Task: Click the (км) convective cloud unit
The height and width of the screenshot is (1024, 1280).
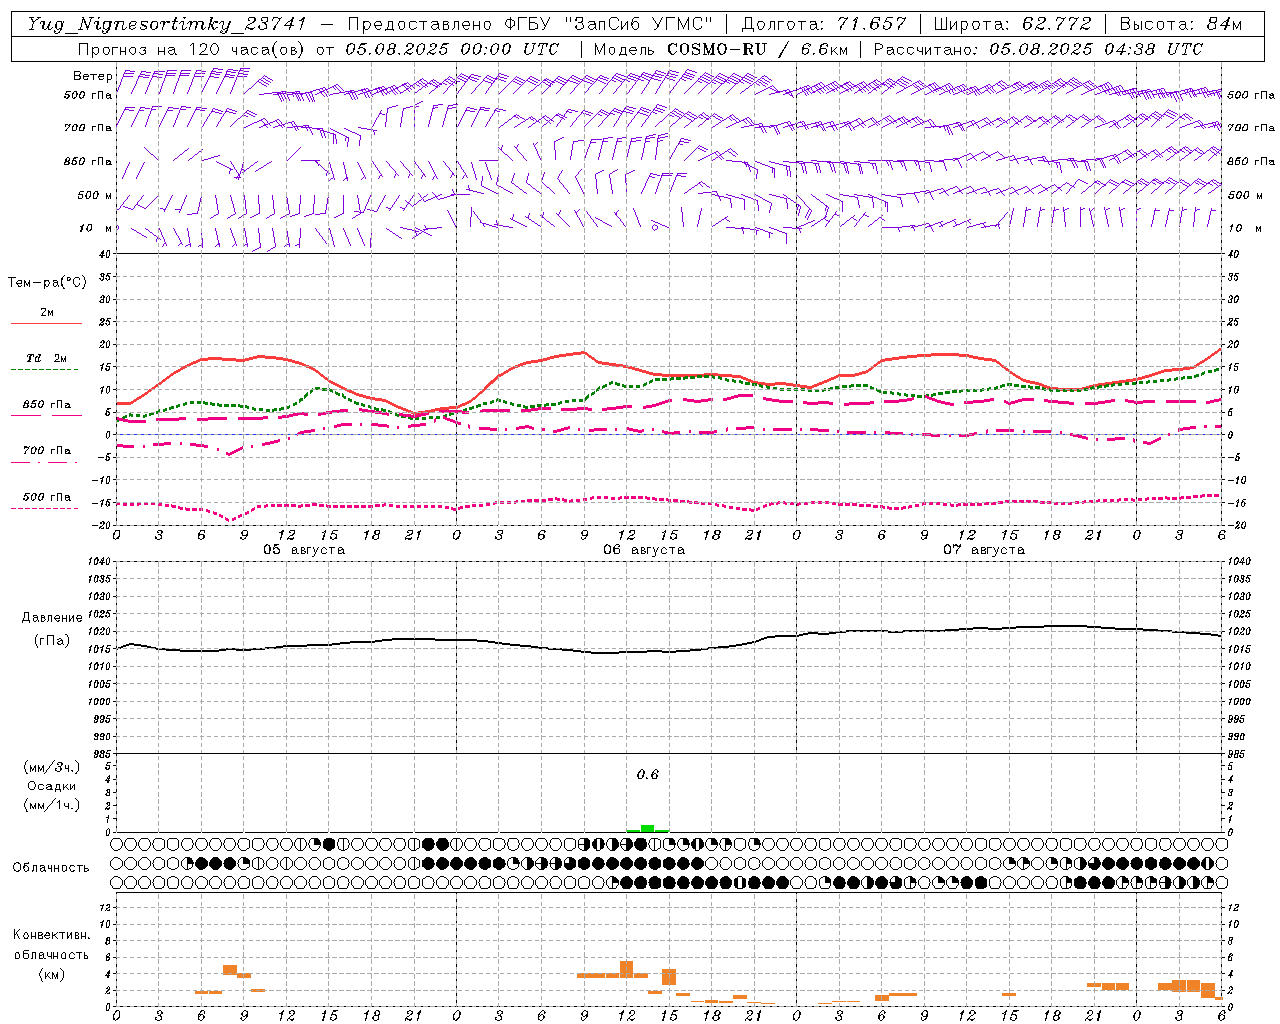Action: click(51, 975)
